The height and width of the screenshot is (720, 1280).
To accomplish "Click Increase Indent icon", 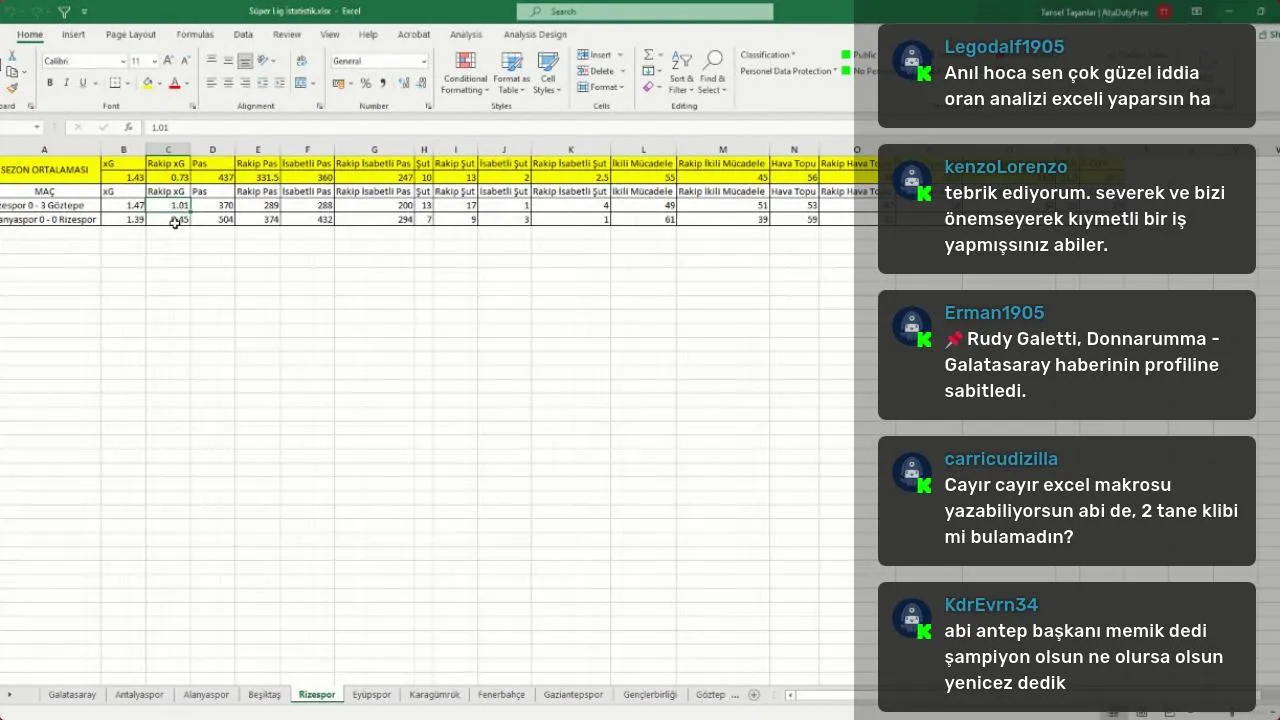I will [281, 83].
